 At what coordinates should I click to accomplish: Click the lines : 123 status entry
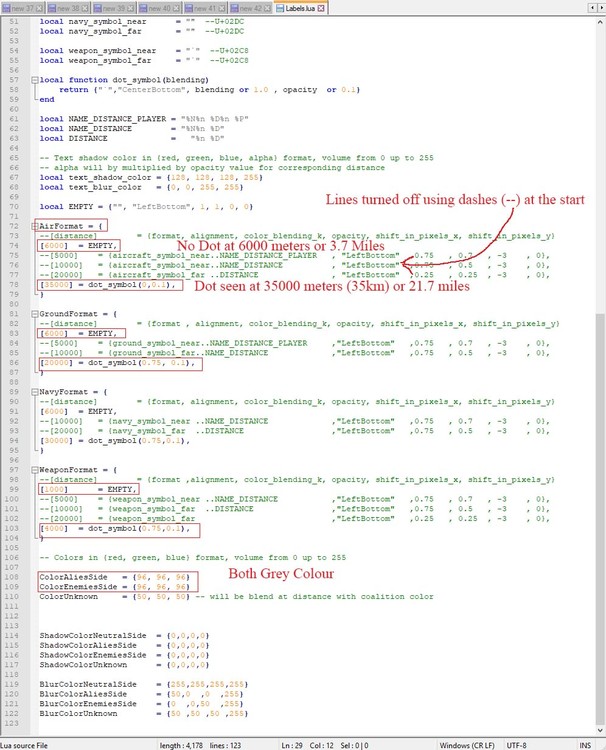click(x=225, y=745)
